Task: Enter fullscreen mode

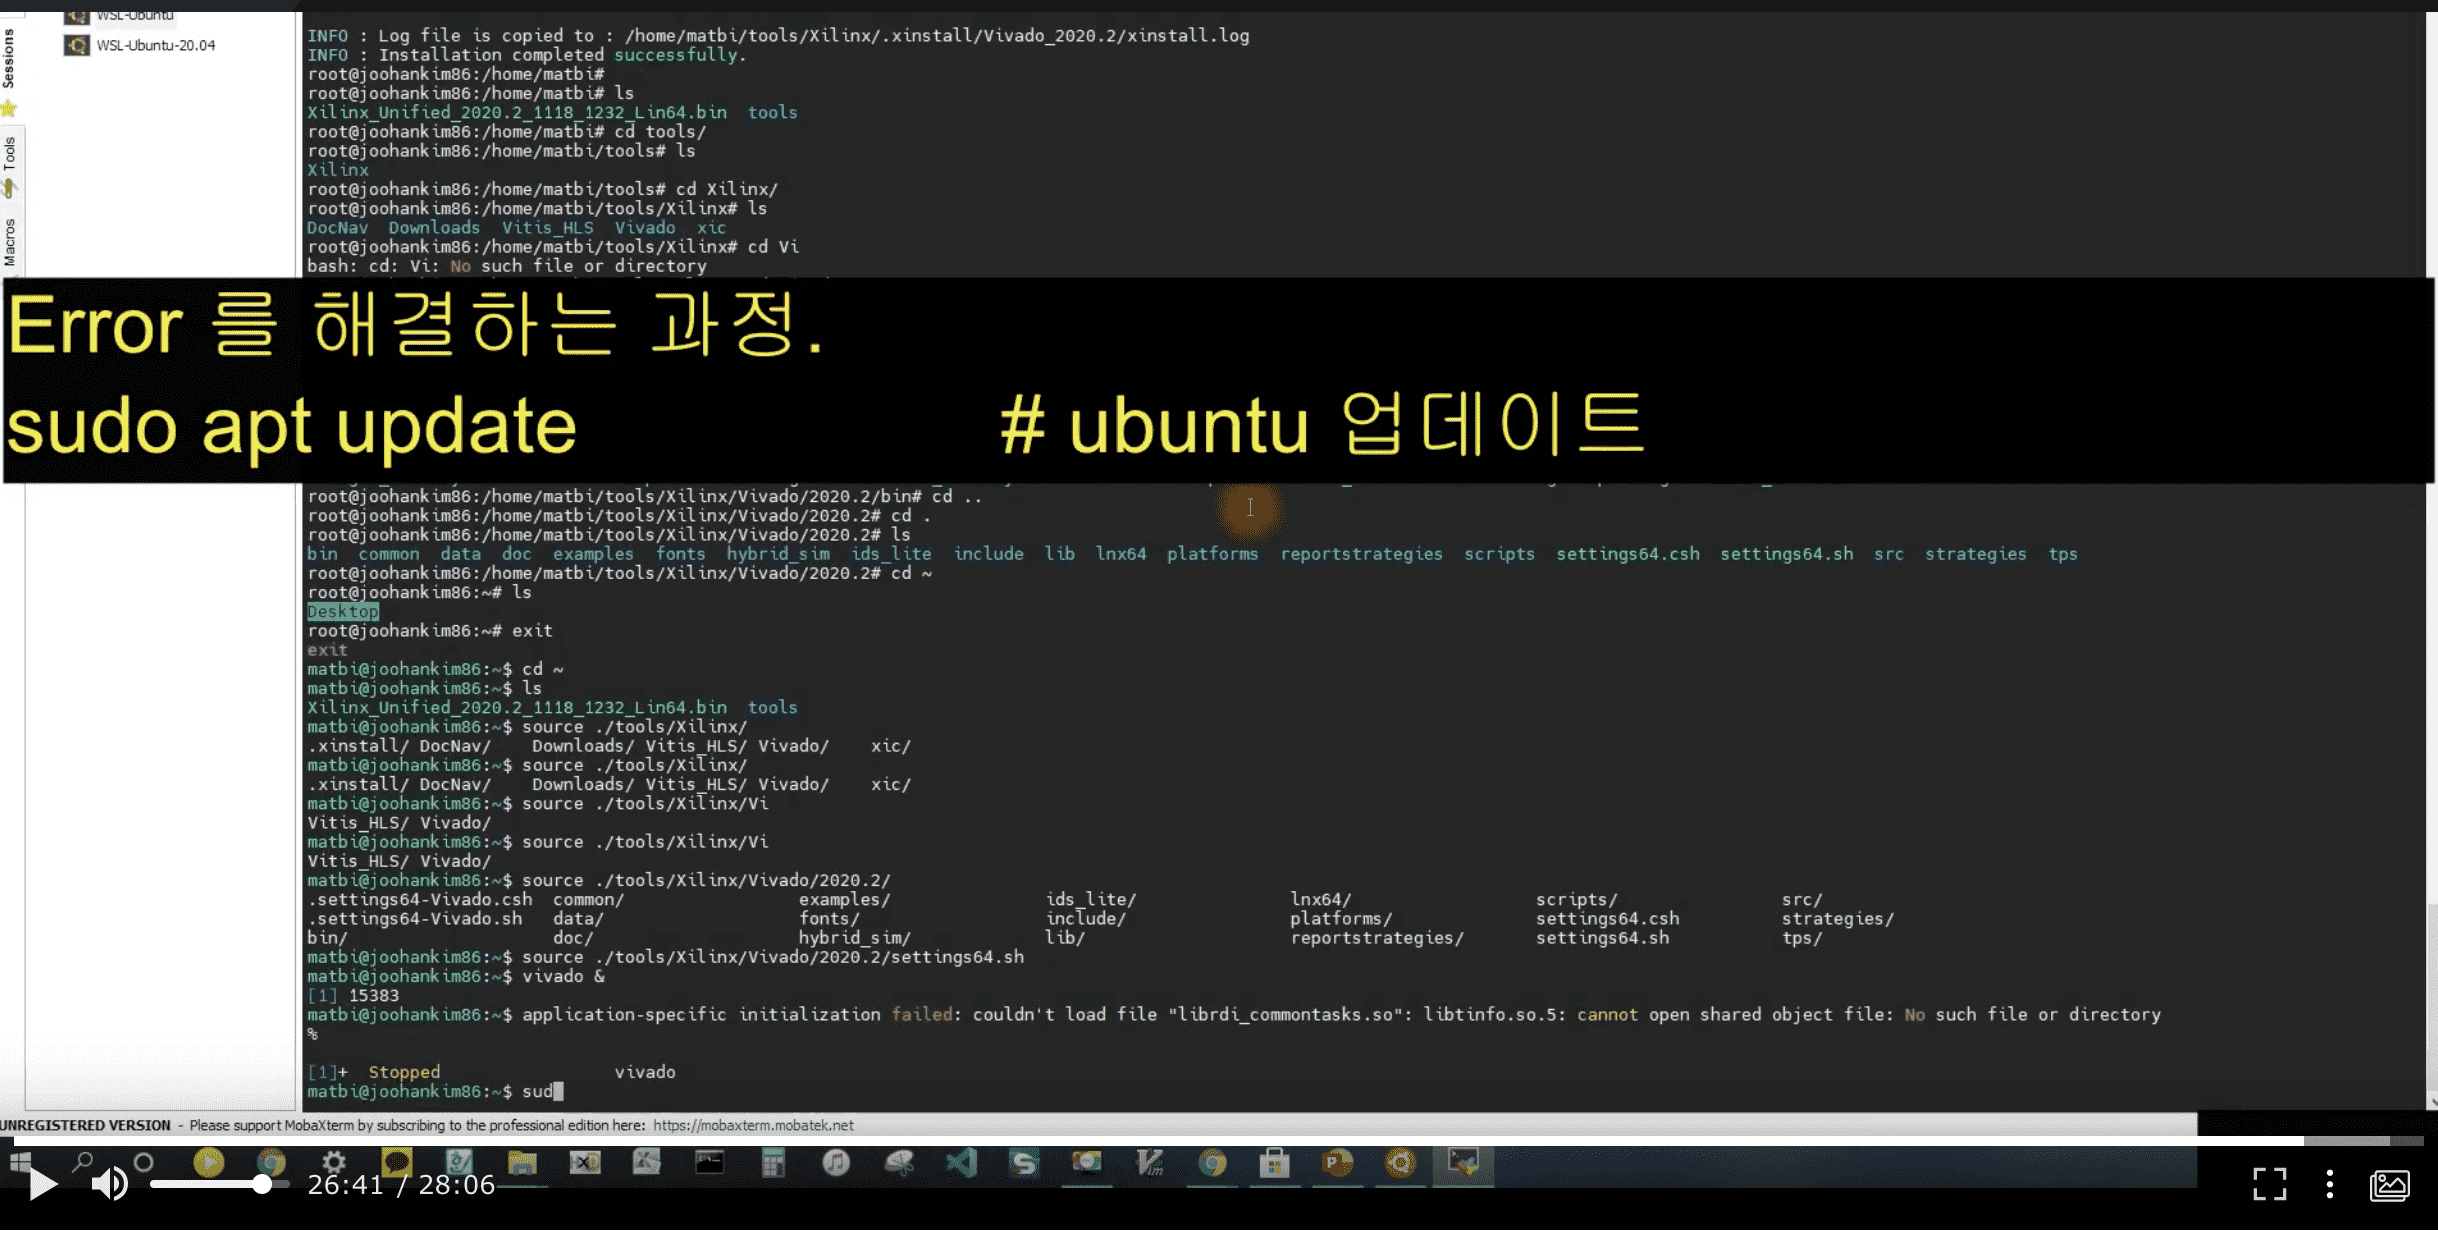Action: tap(2269, 1184)
